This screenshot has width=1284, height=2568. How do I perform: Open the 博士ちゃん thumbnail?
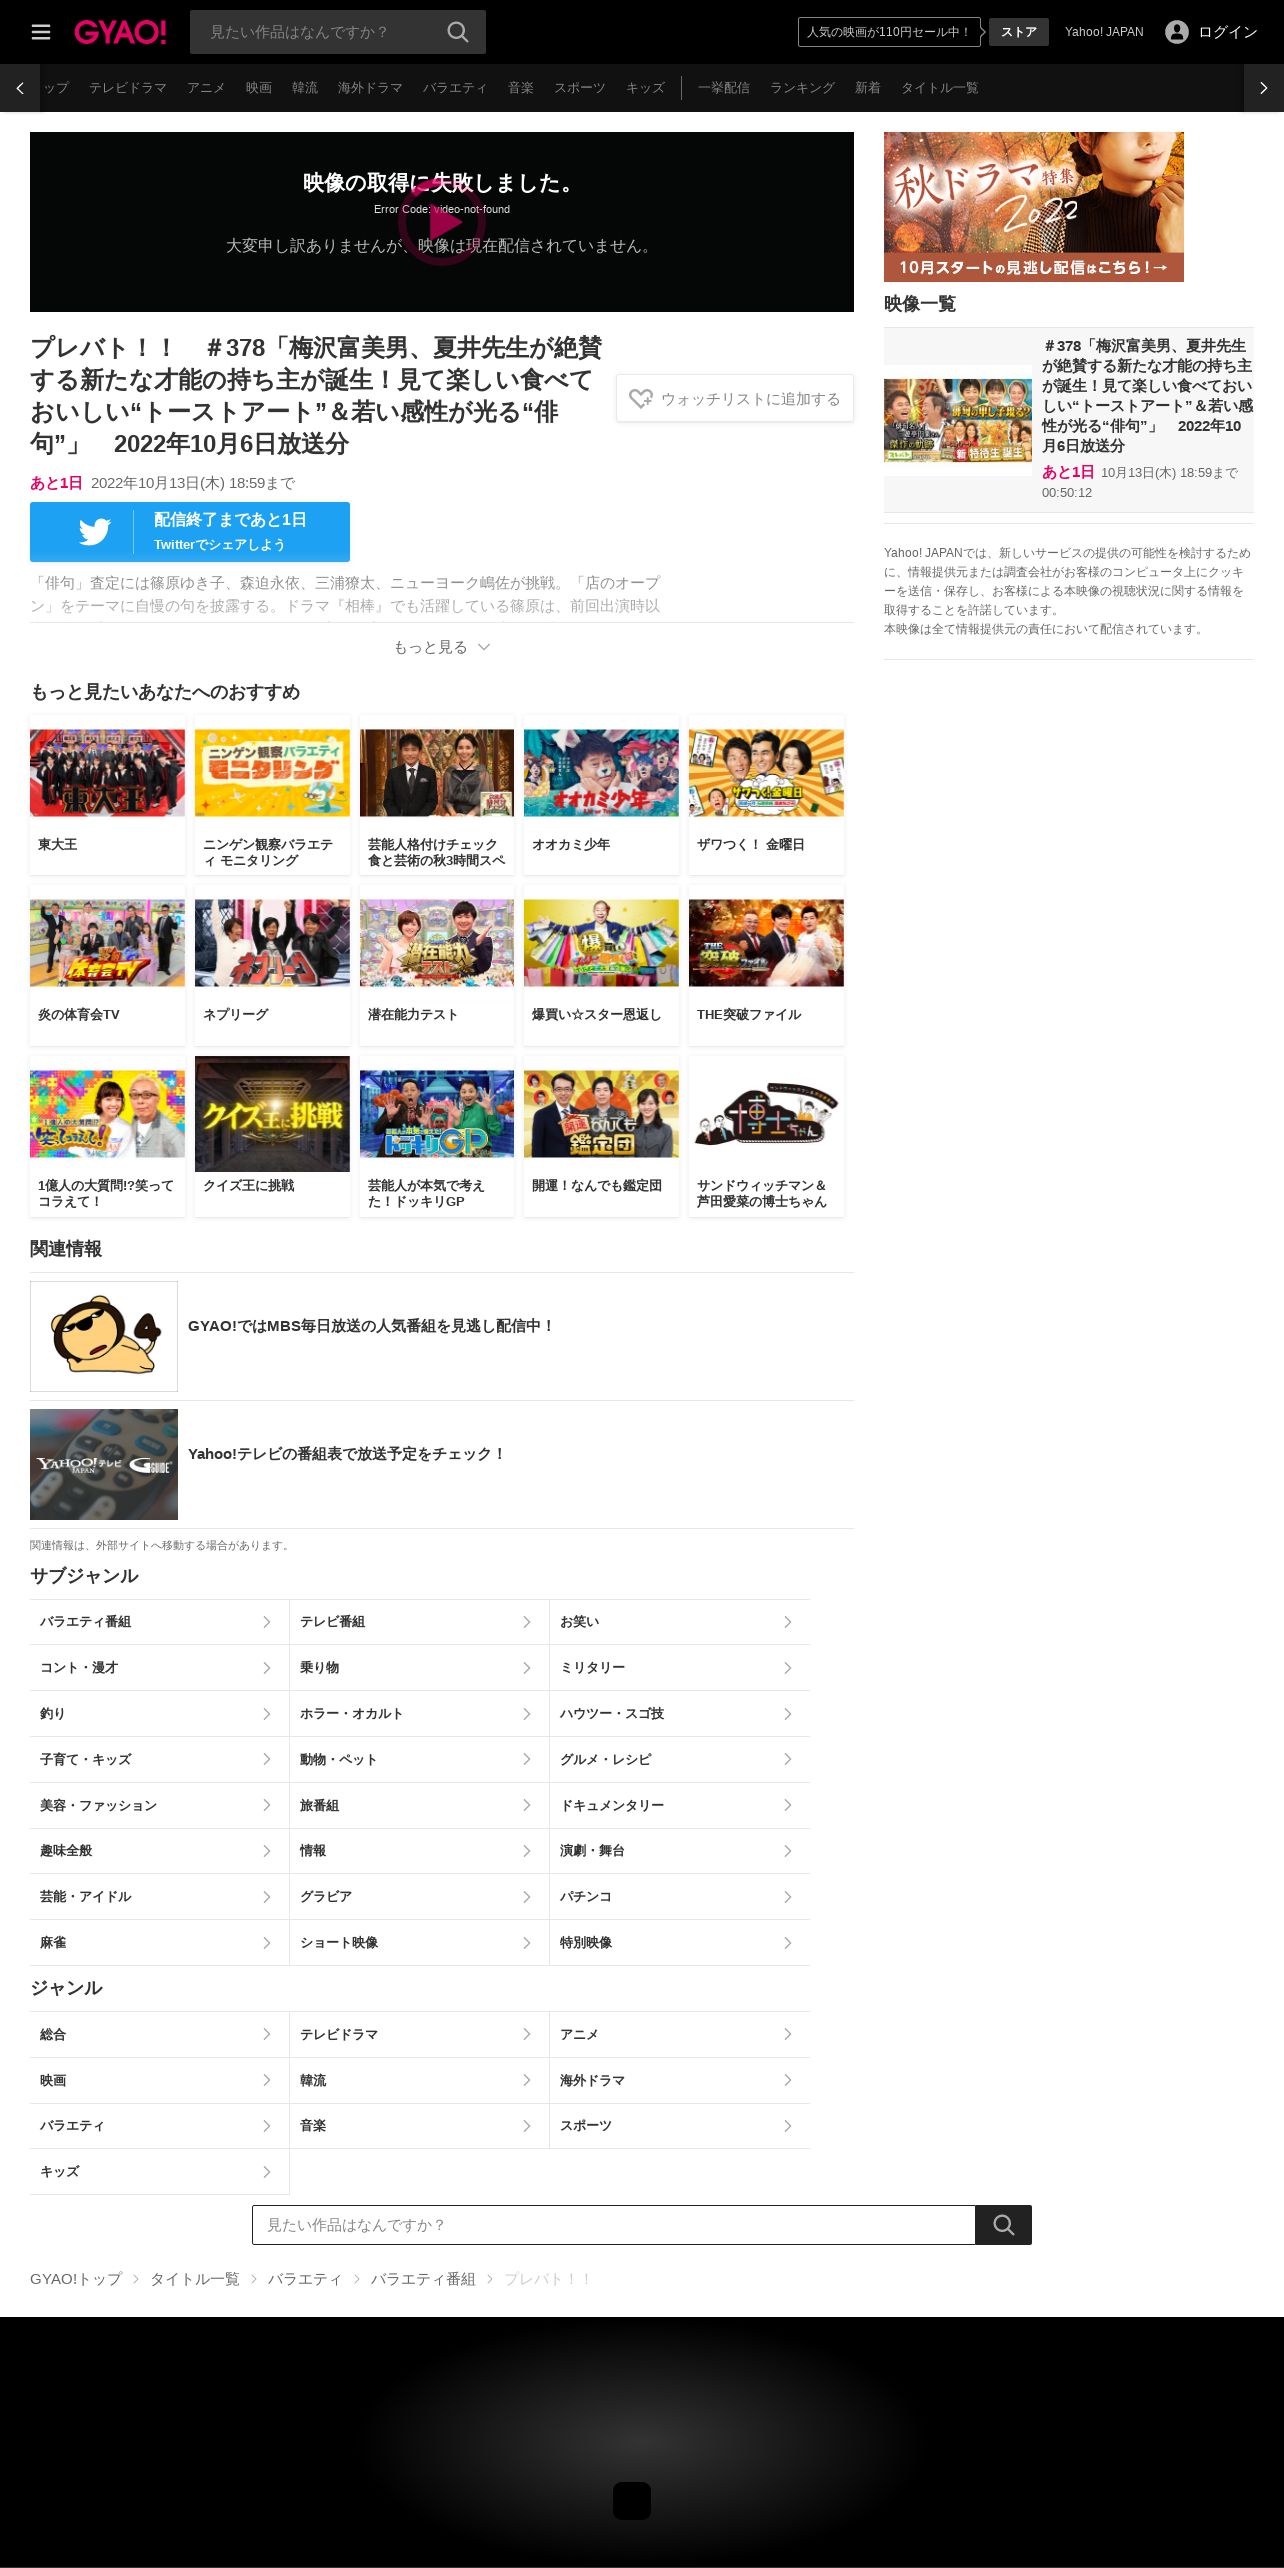[x=766, y=1114]
